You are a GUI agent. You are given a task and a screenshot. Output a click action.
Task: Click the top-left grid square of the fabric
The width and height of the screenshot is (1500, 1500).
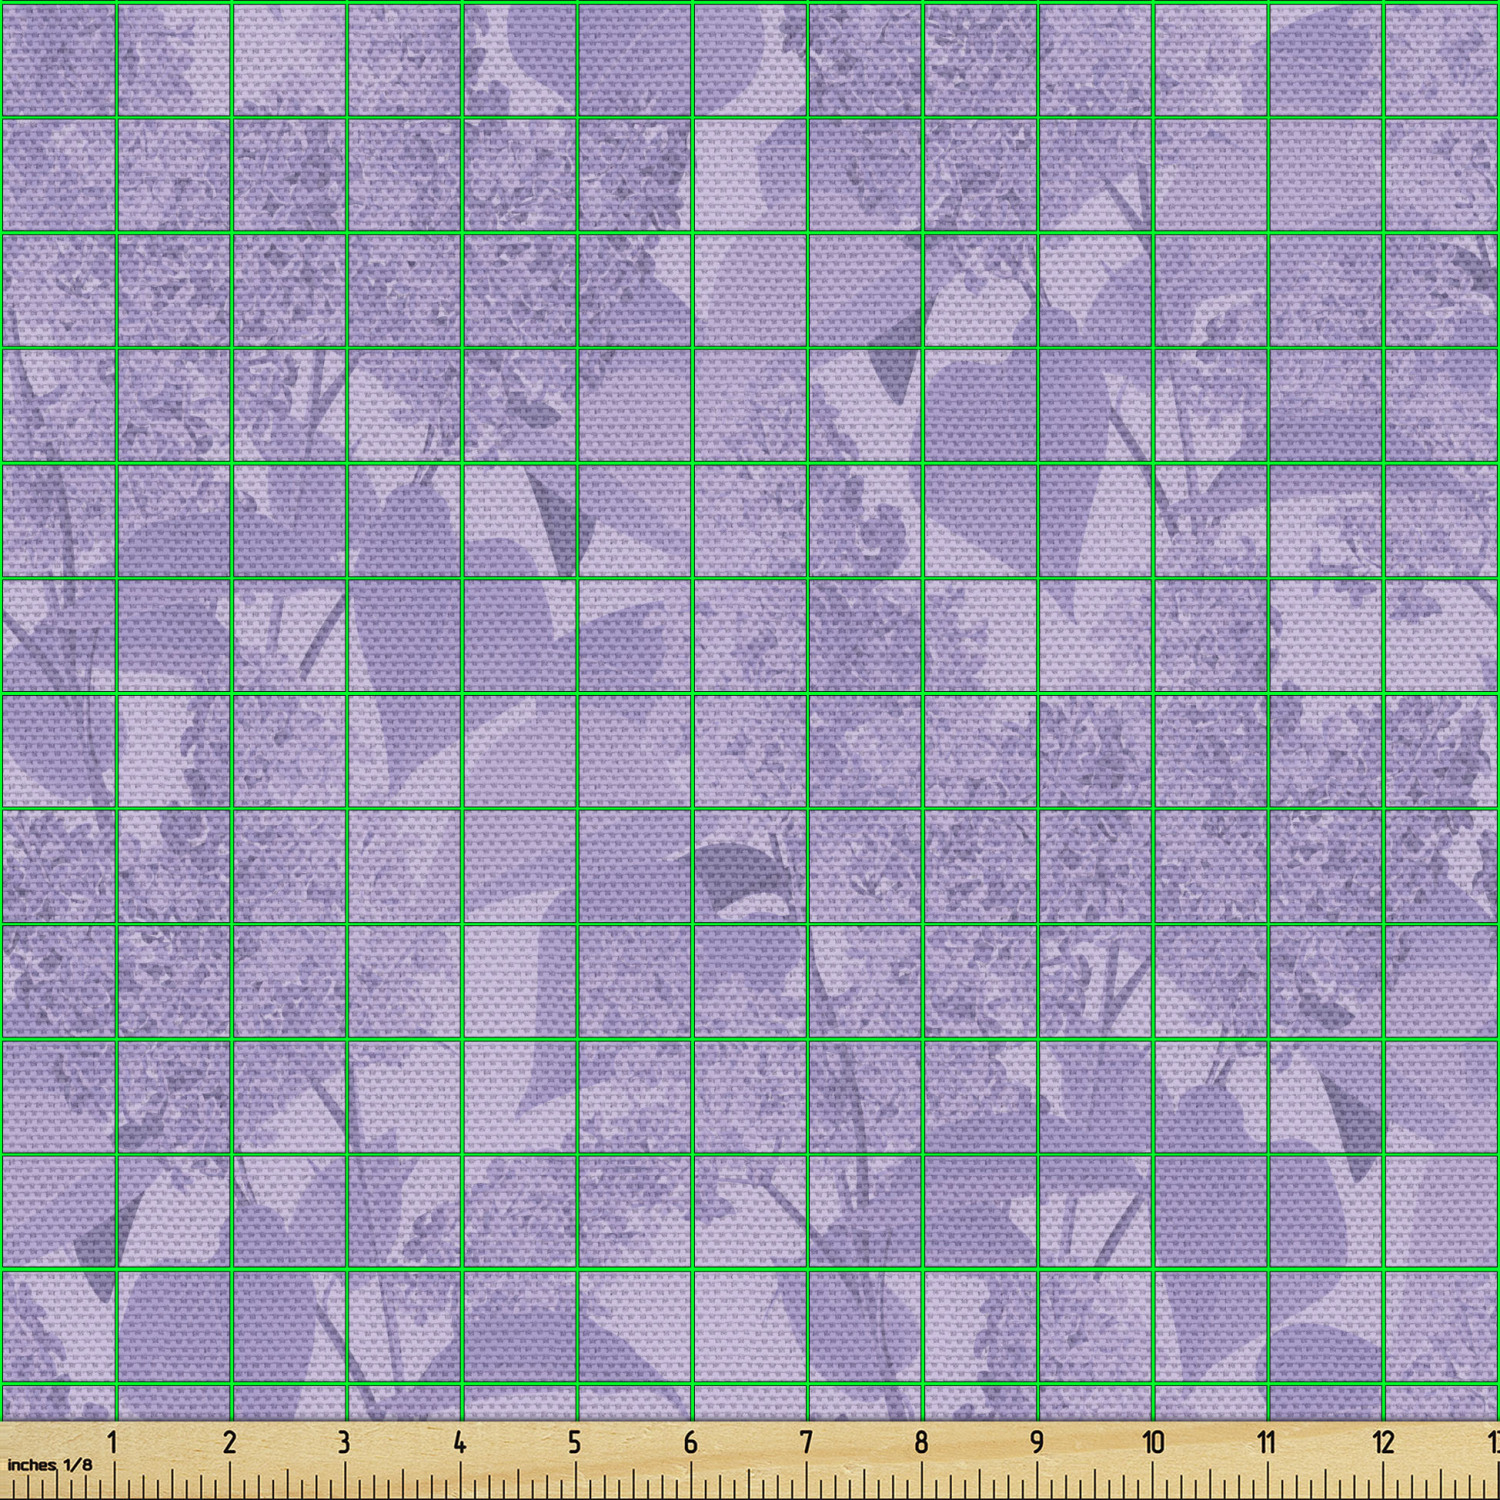[x=58, y=58]
